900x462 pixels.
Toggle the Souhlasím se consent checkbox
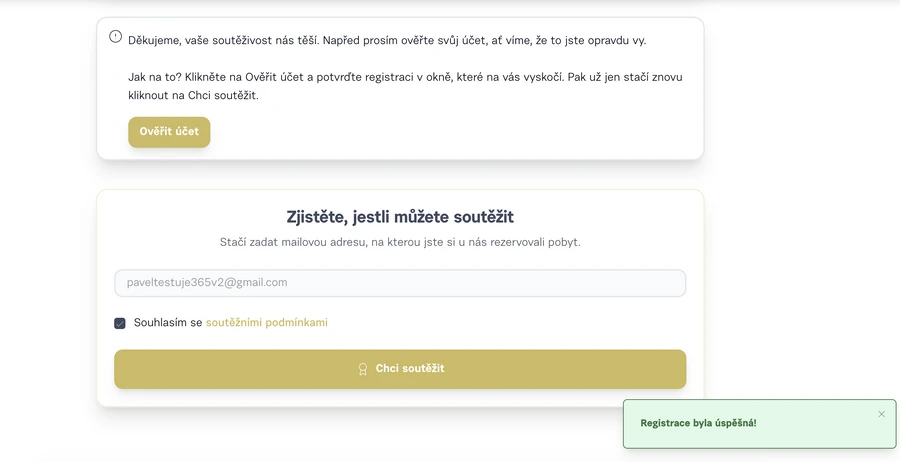coord(120,323)
